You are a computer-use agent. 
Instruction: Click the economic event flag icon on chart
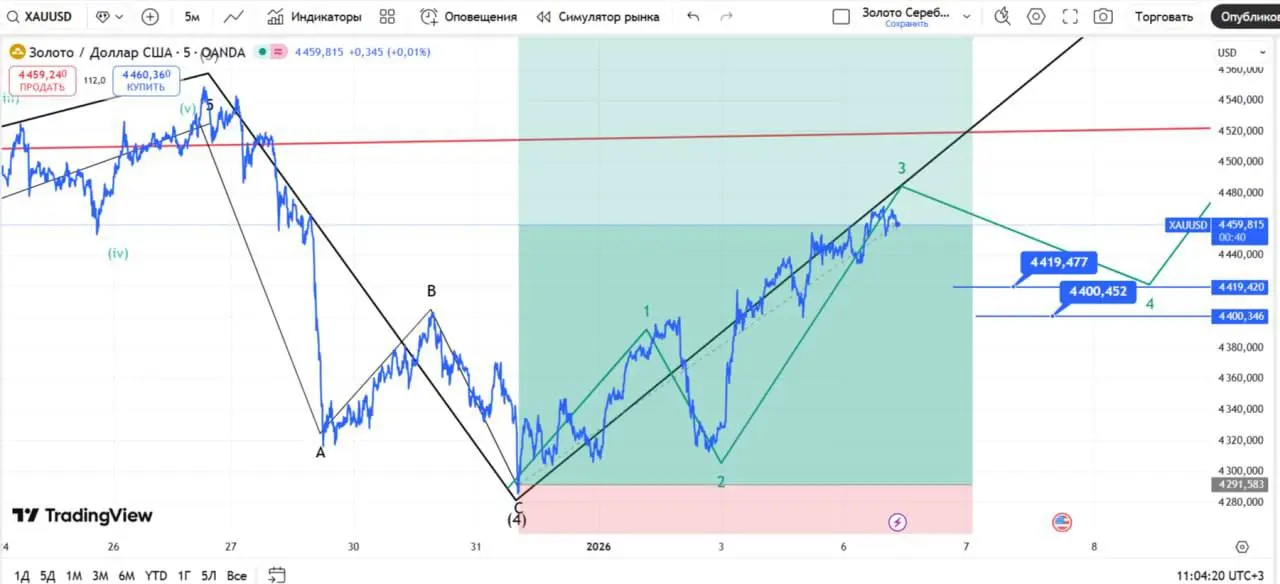coord(1061,522)
